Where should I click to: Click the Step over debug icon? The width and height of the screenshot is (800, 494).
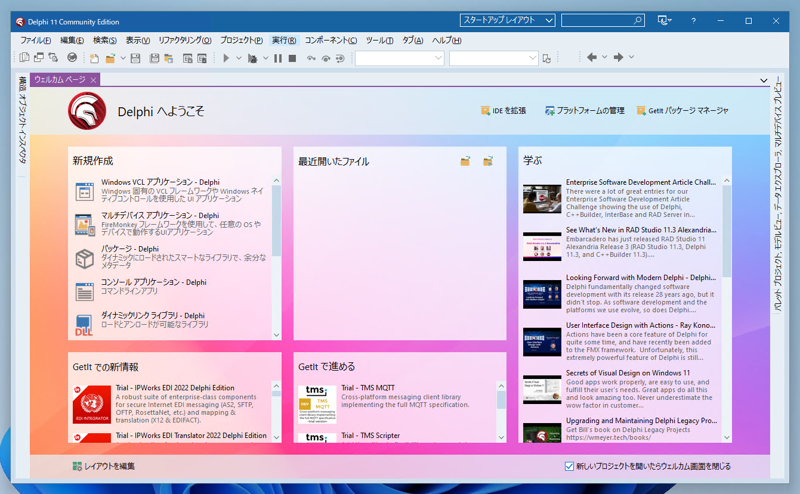coord(326,58)
